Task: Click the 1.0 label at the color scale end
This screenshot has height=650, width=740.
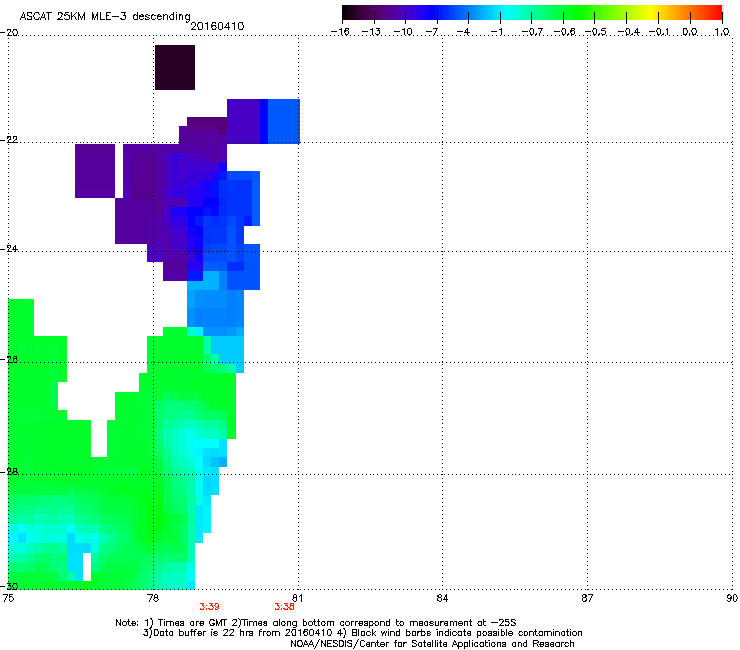Action: (x=722, y=32)
